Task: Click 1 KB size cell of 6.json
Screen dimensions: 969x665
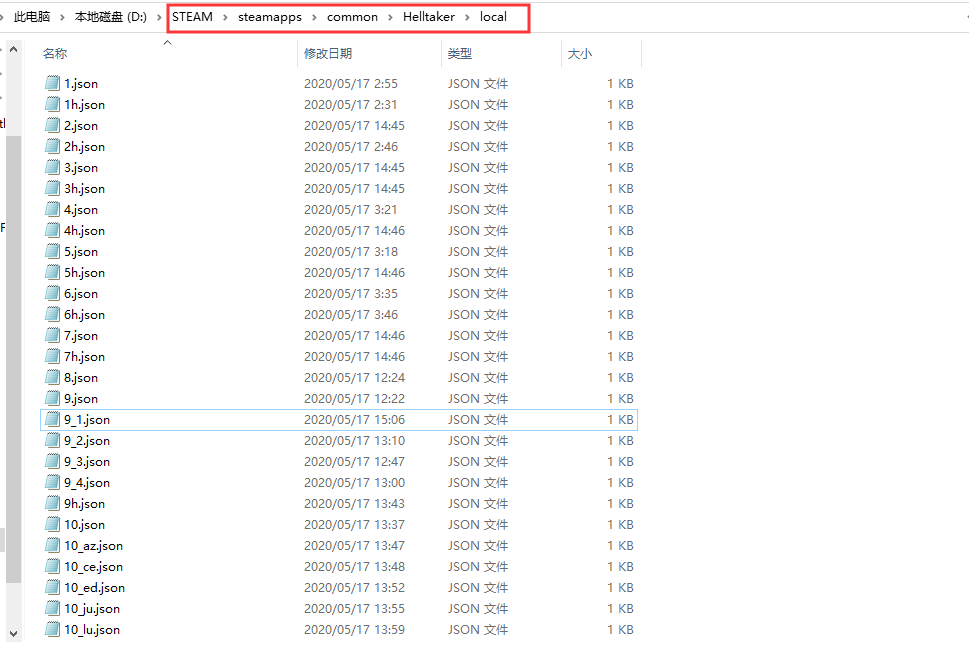Action: tap(620, 294)
